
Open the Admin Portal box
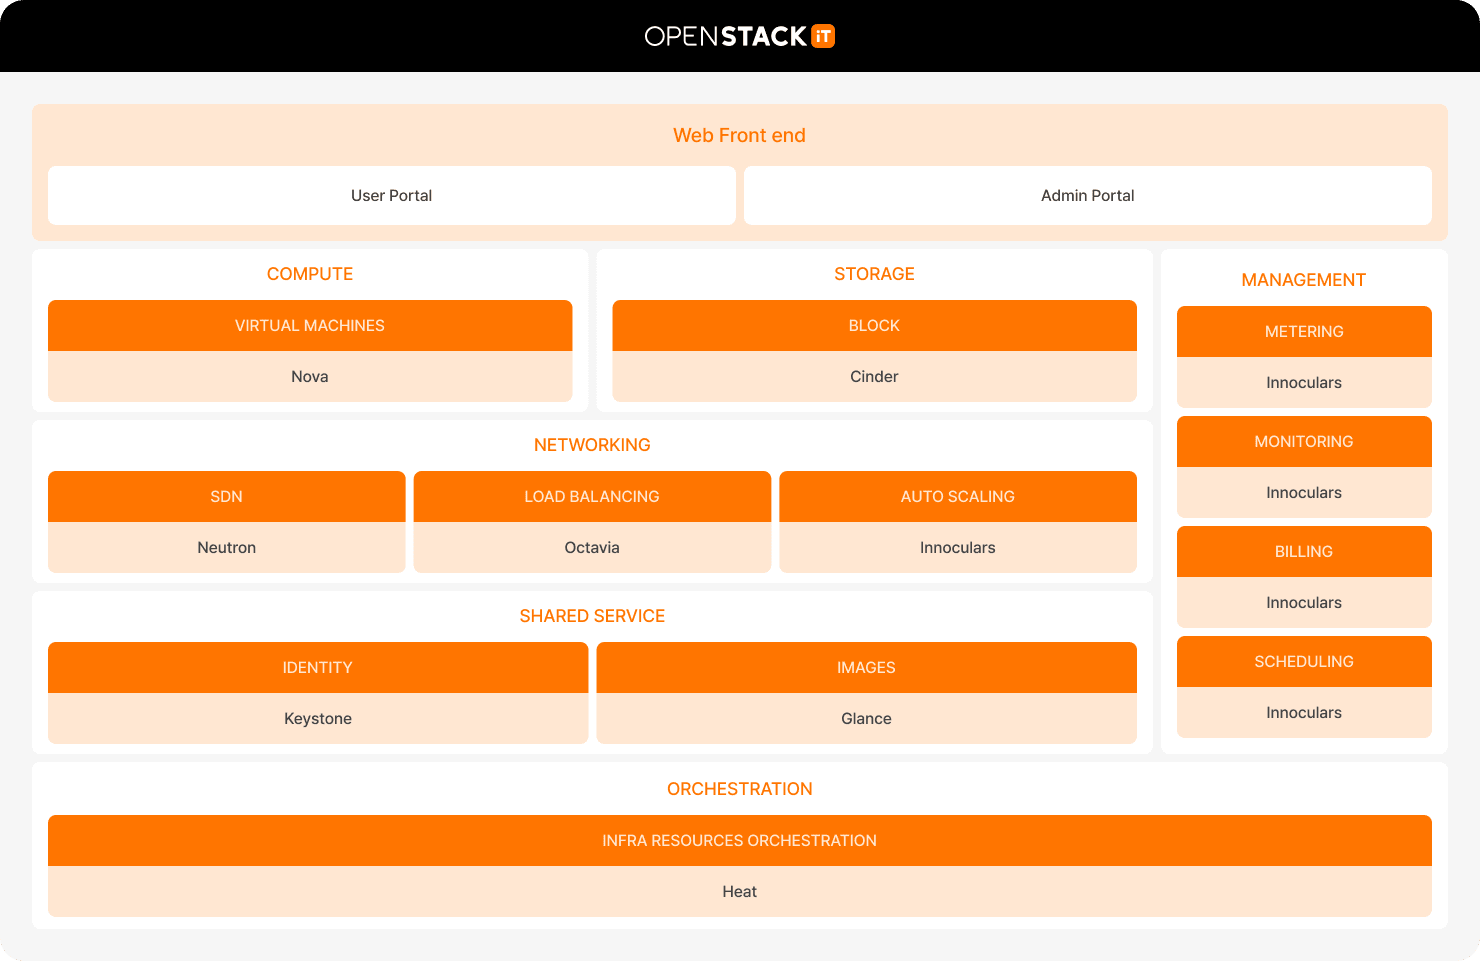[x=1087, y=196]
